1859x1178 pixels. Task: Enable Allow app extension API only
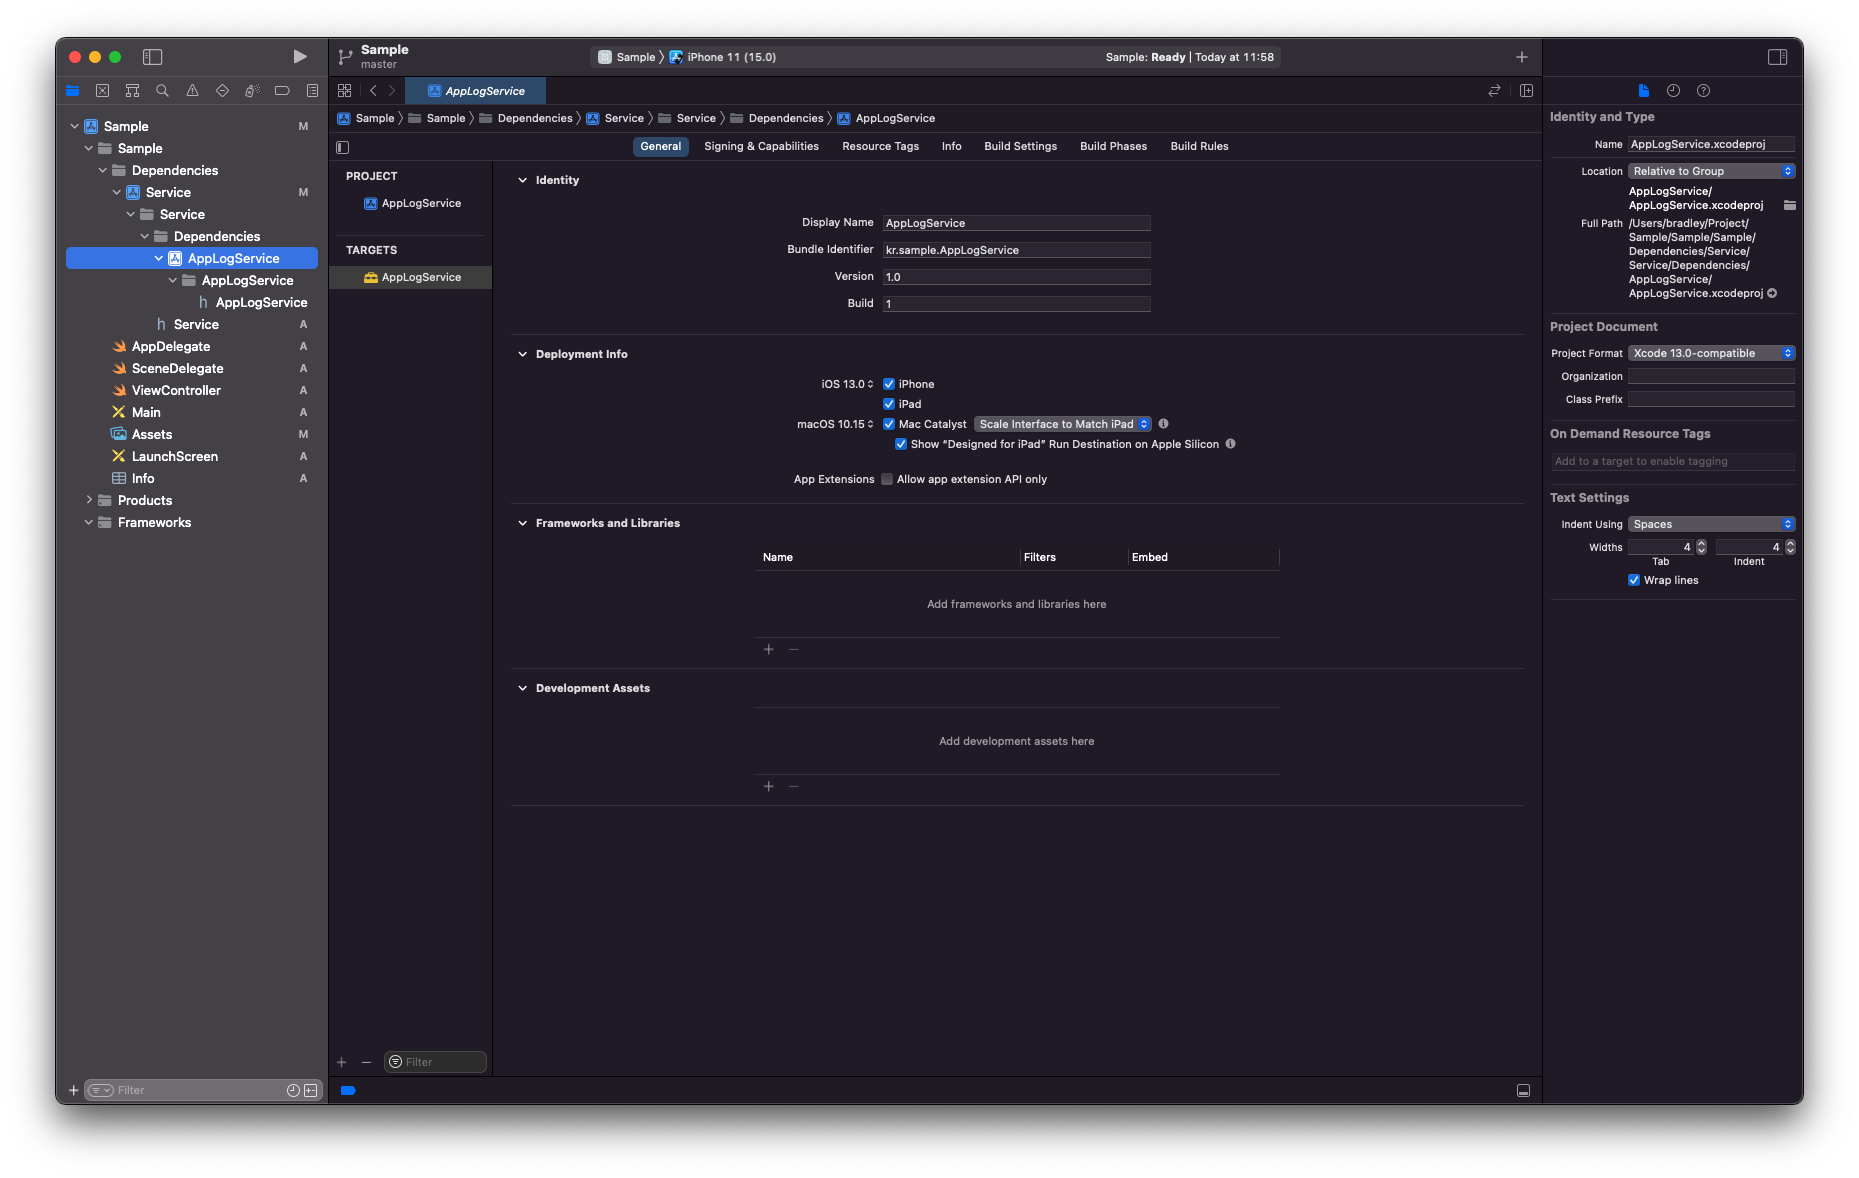tap(887, 479)
